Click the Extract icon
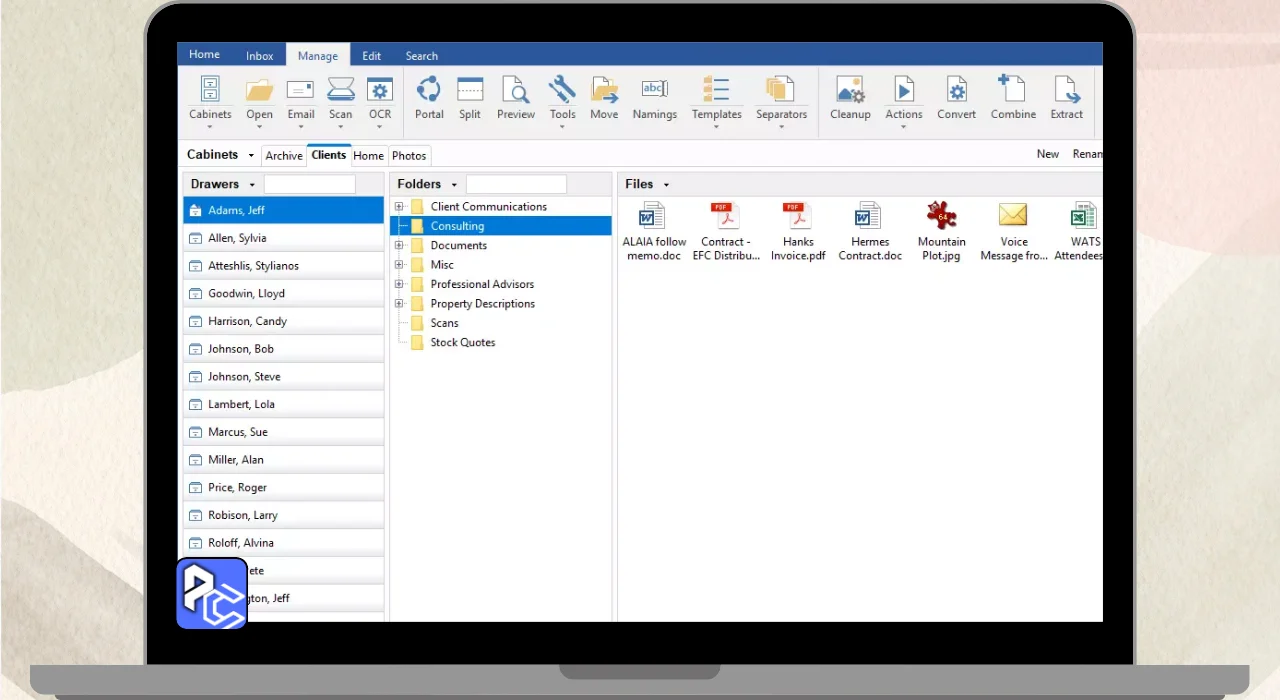 [x=1066, y=91]
